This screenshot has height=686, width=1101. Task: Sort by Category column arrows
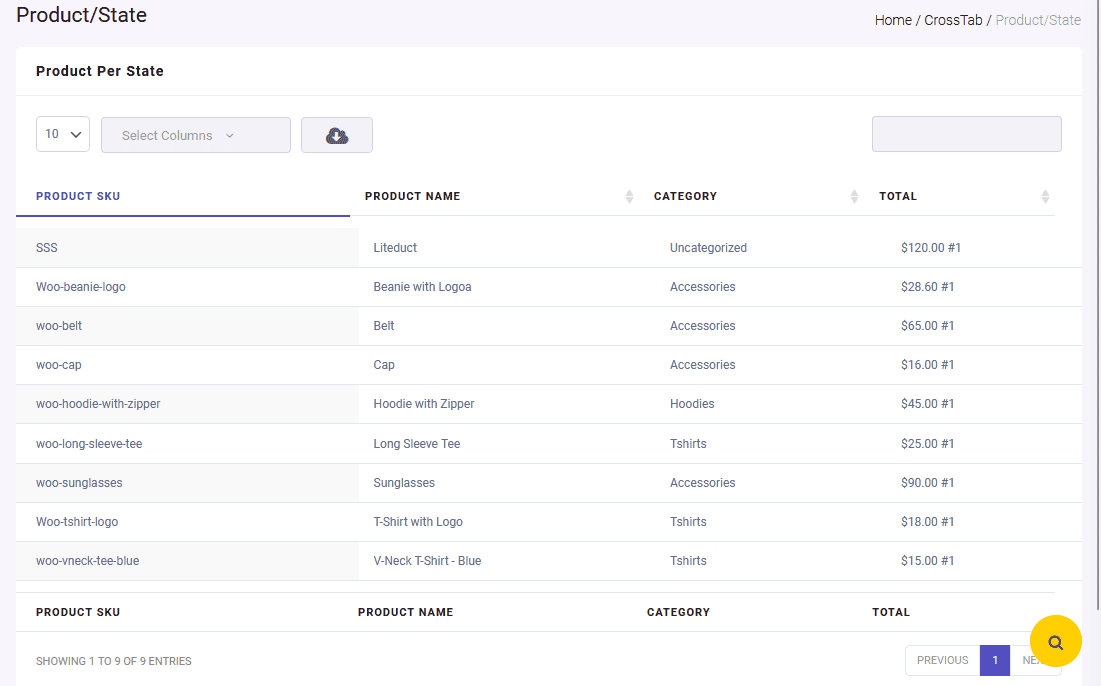[x=854, y=197]
